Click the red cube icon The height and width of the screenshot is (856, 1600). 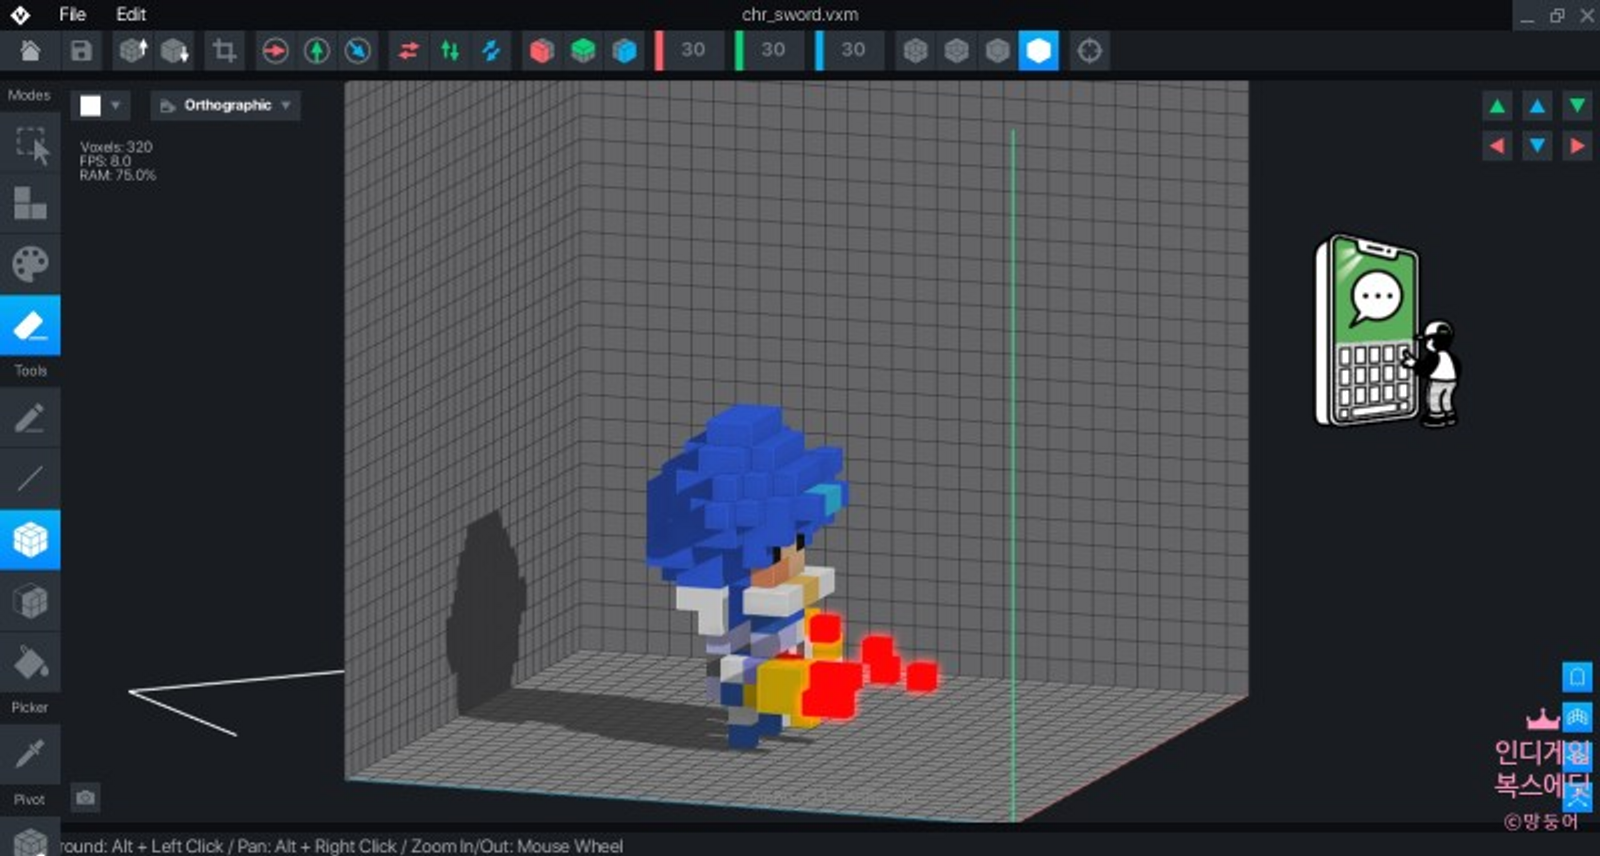(542, 51)
